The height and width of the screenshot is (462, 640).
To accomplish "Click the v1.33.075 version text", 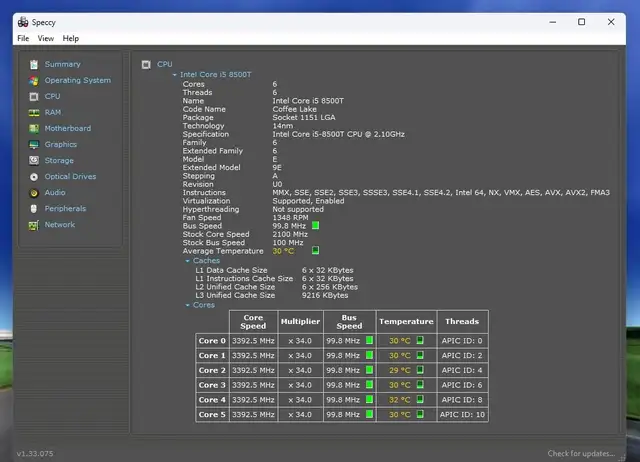I will (35, 453).
